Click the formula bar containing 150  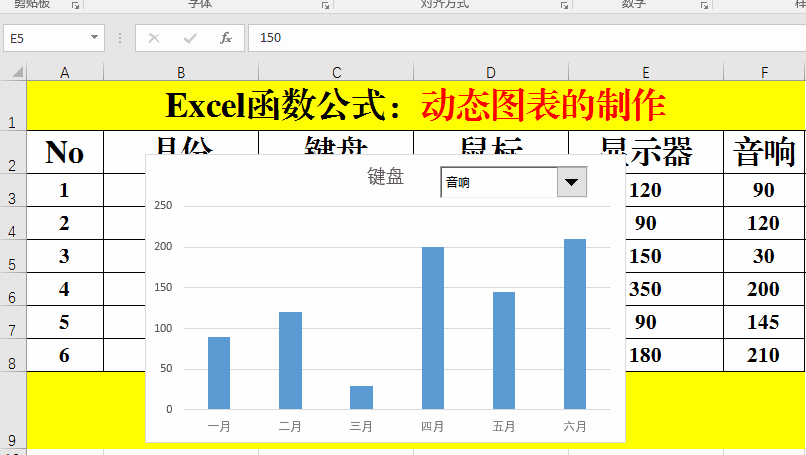527,38
